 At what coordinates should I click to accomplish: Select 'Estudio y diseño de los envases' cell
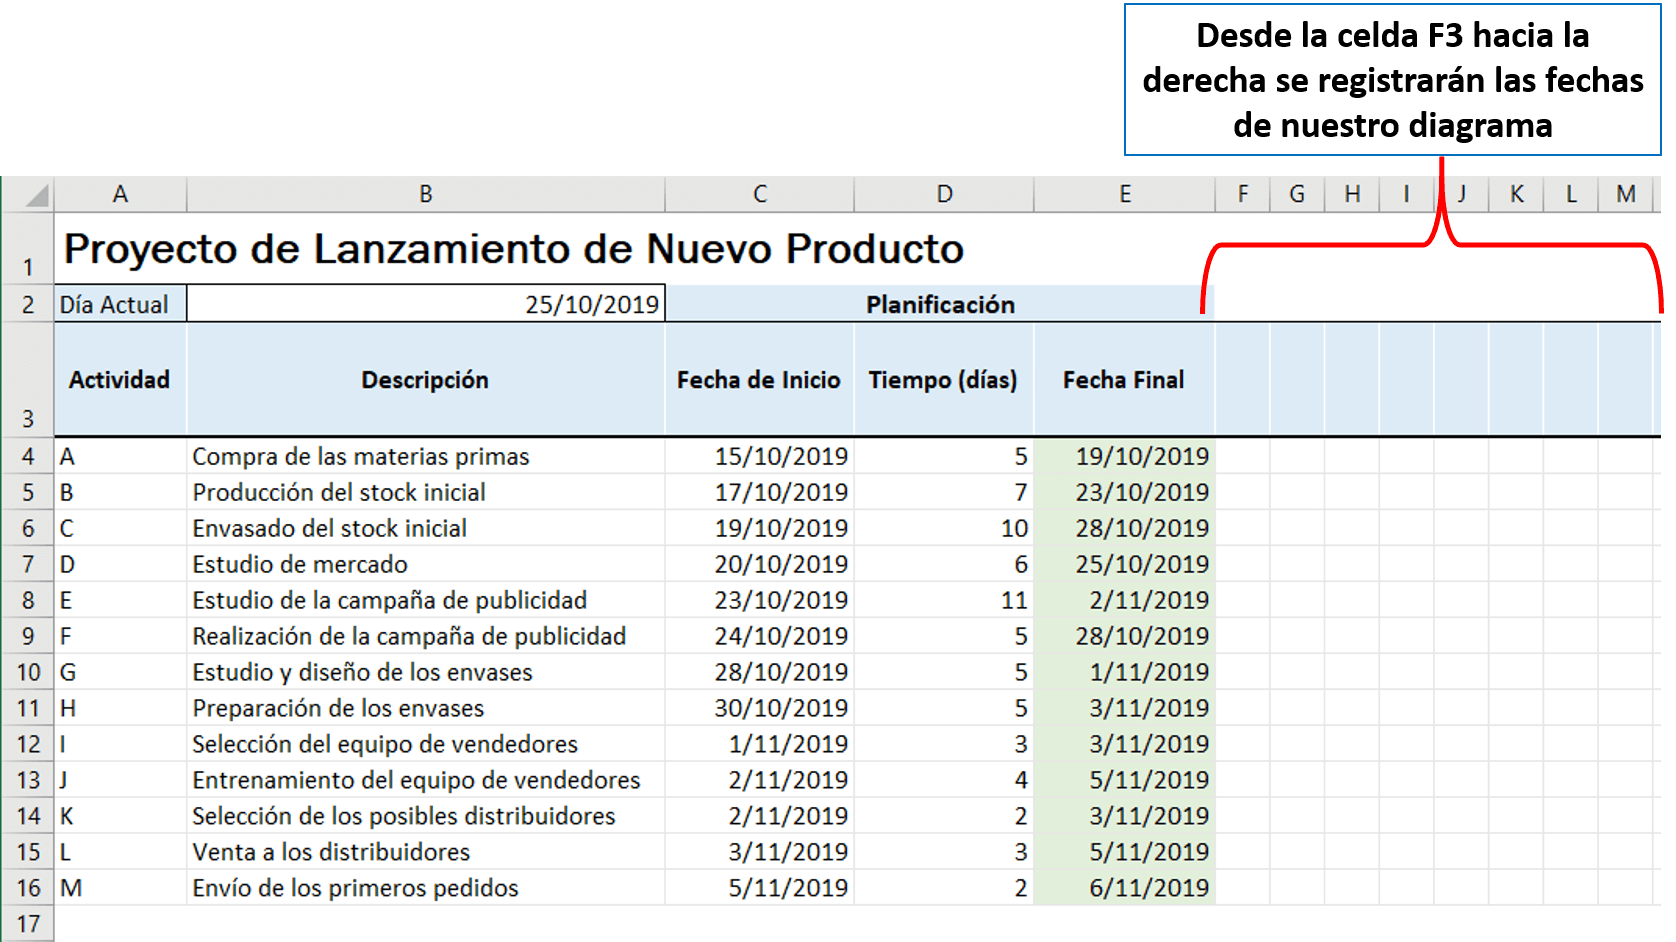point(426,672)
